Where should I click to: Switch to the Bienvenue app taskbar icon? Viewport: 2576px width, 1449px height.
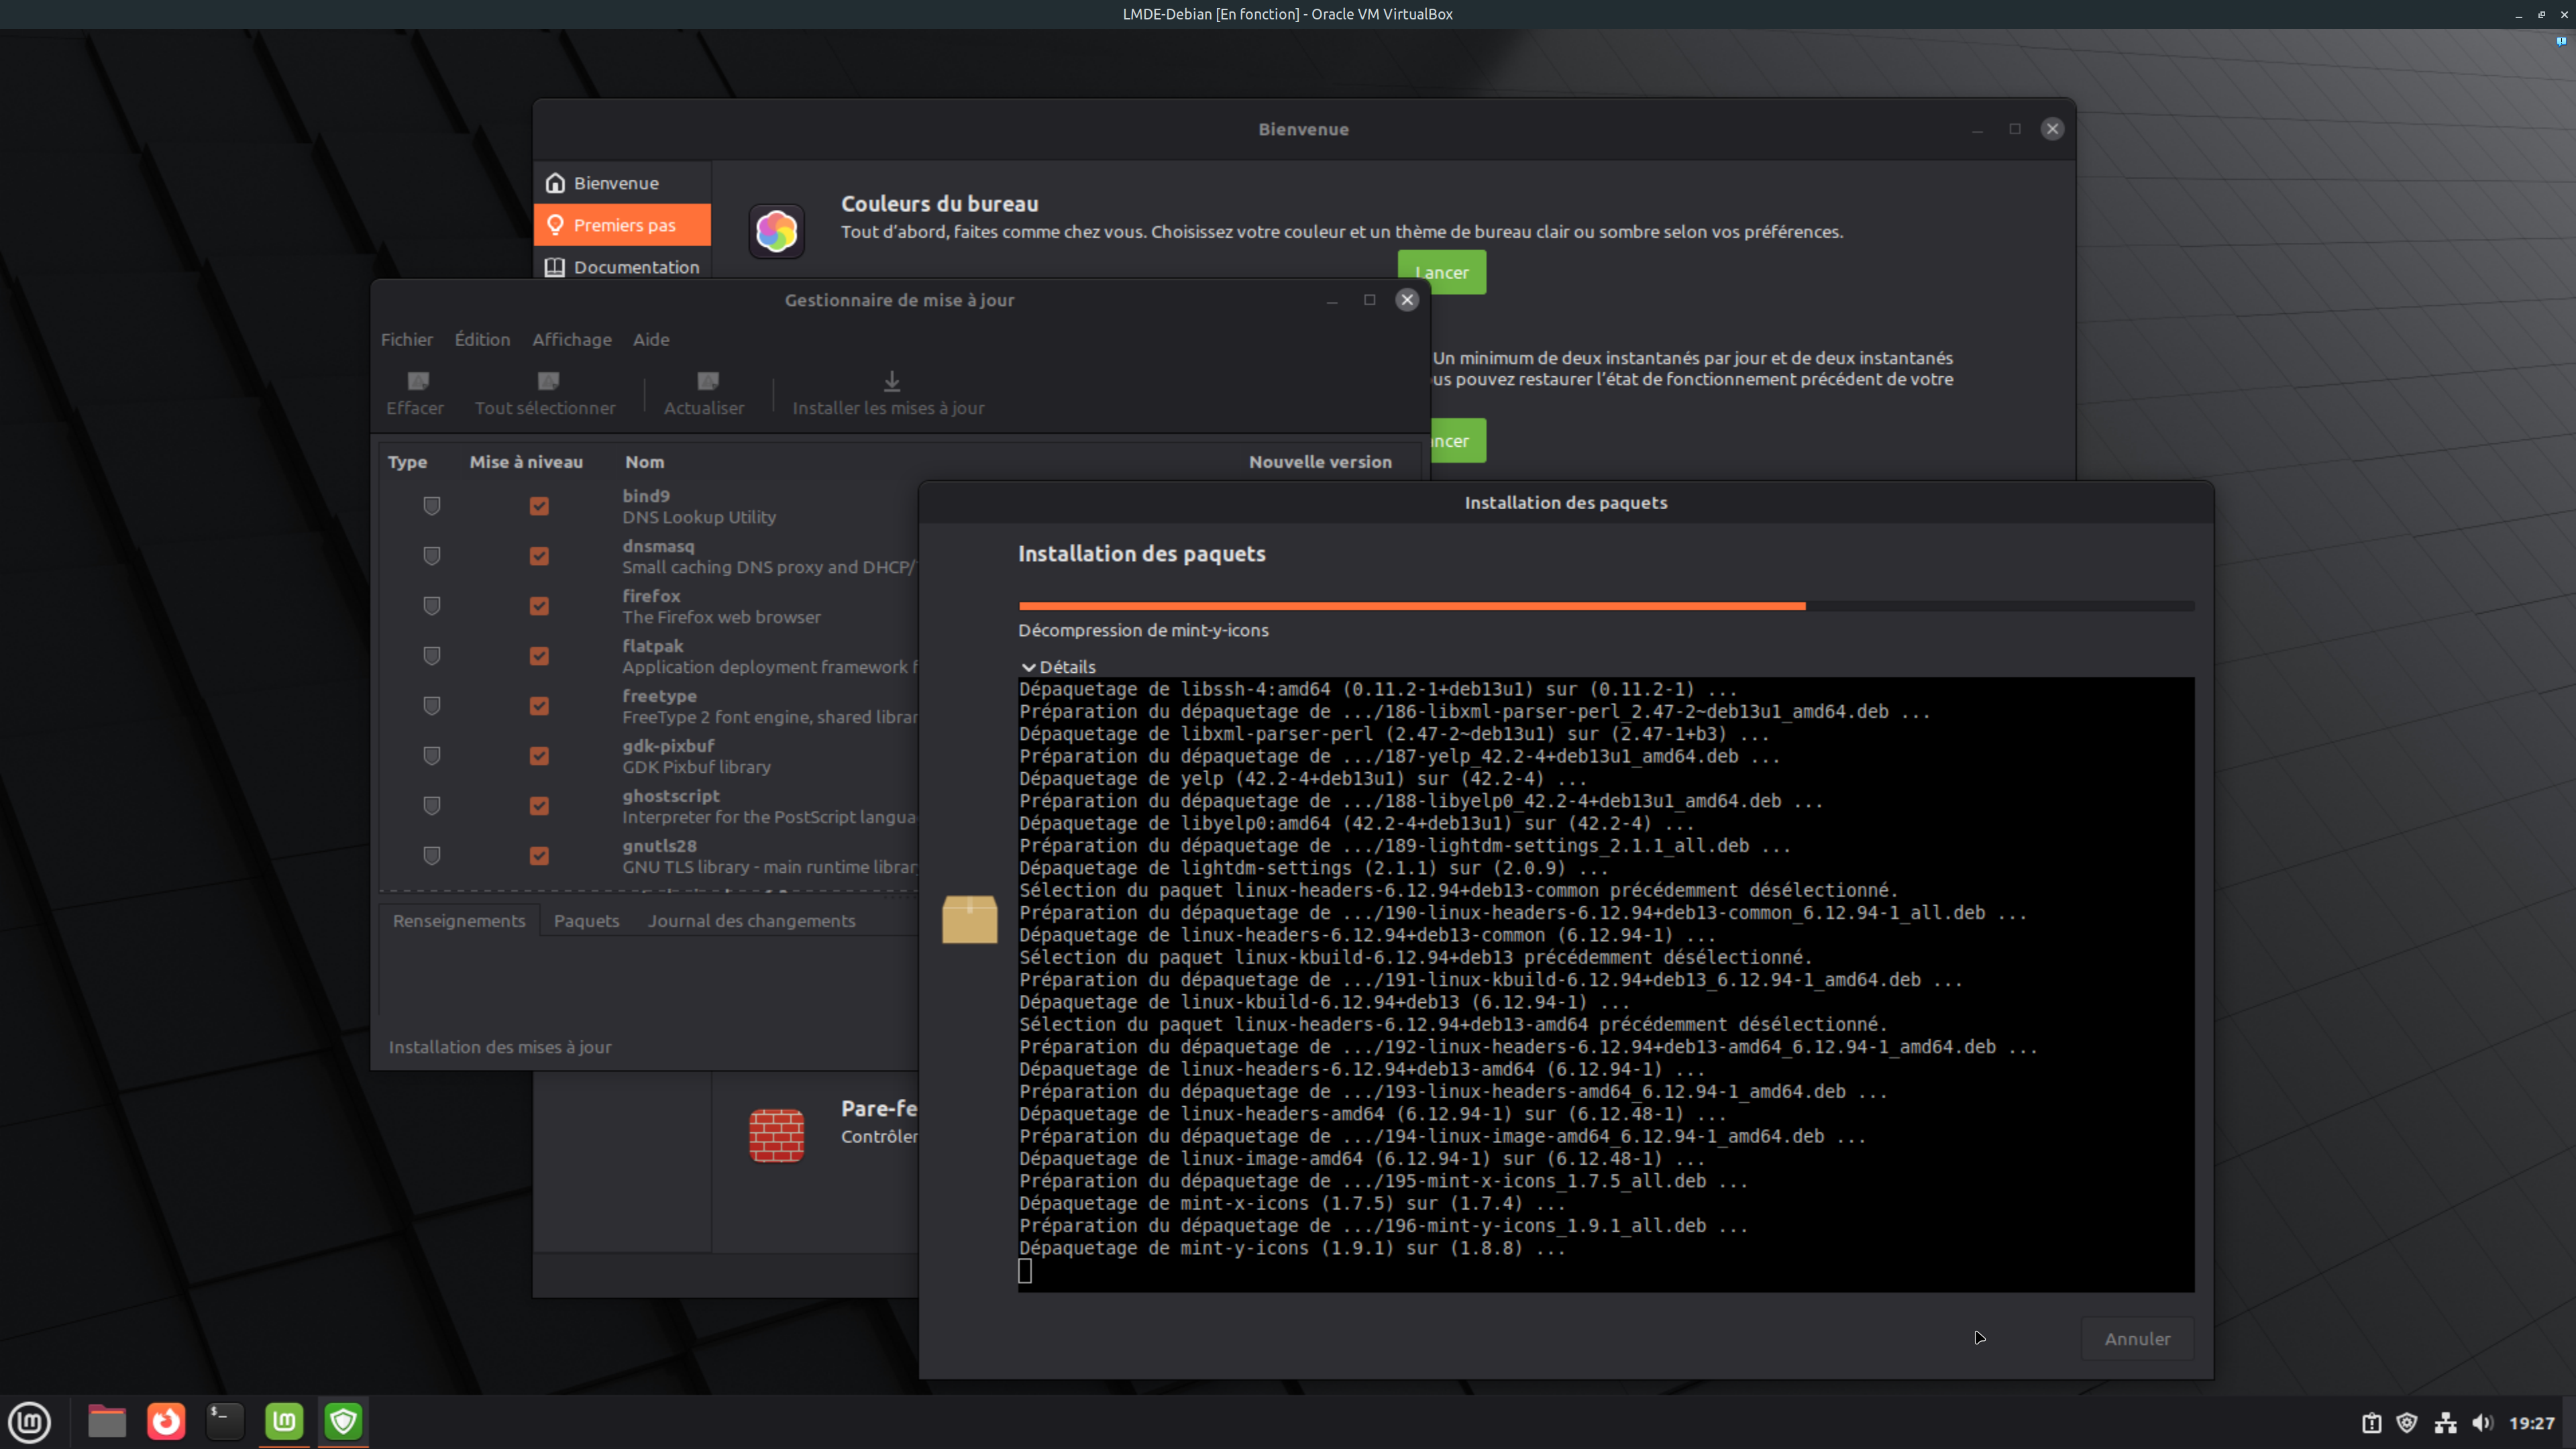click(x=284, y=1421)
